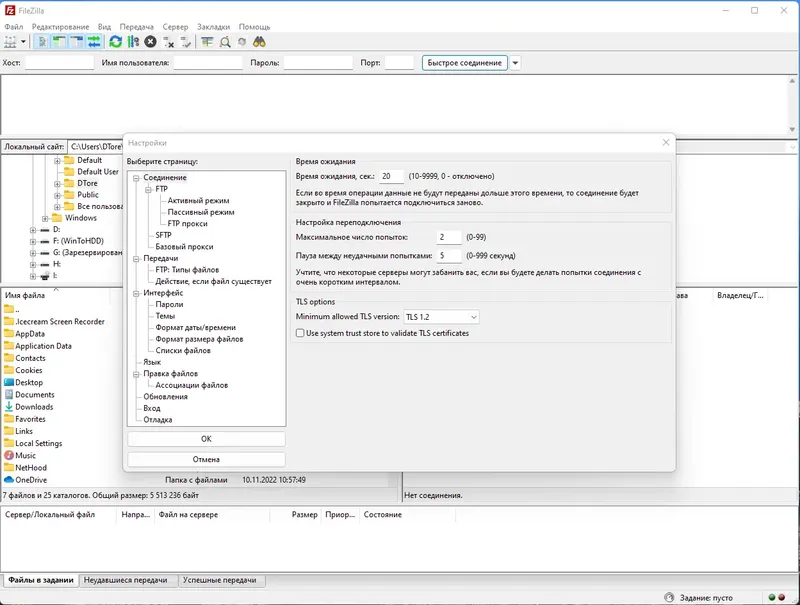Refresh file and folder lists icon
This screenshot has width=800, height=605.
(x=115, y=42)
